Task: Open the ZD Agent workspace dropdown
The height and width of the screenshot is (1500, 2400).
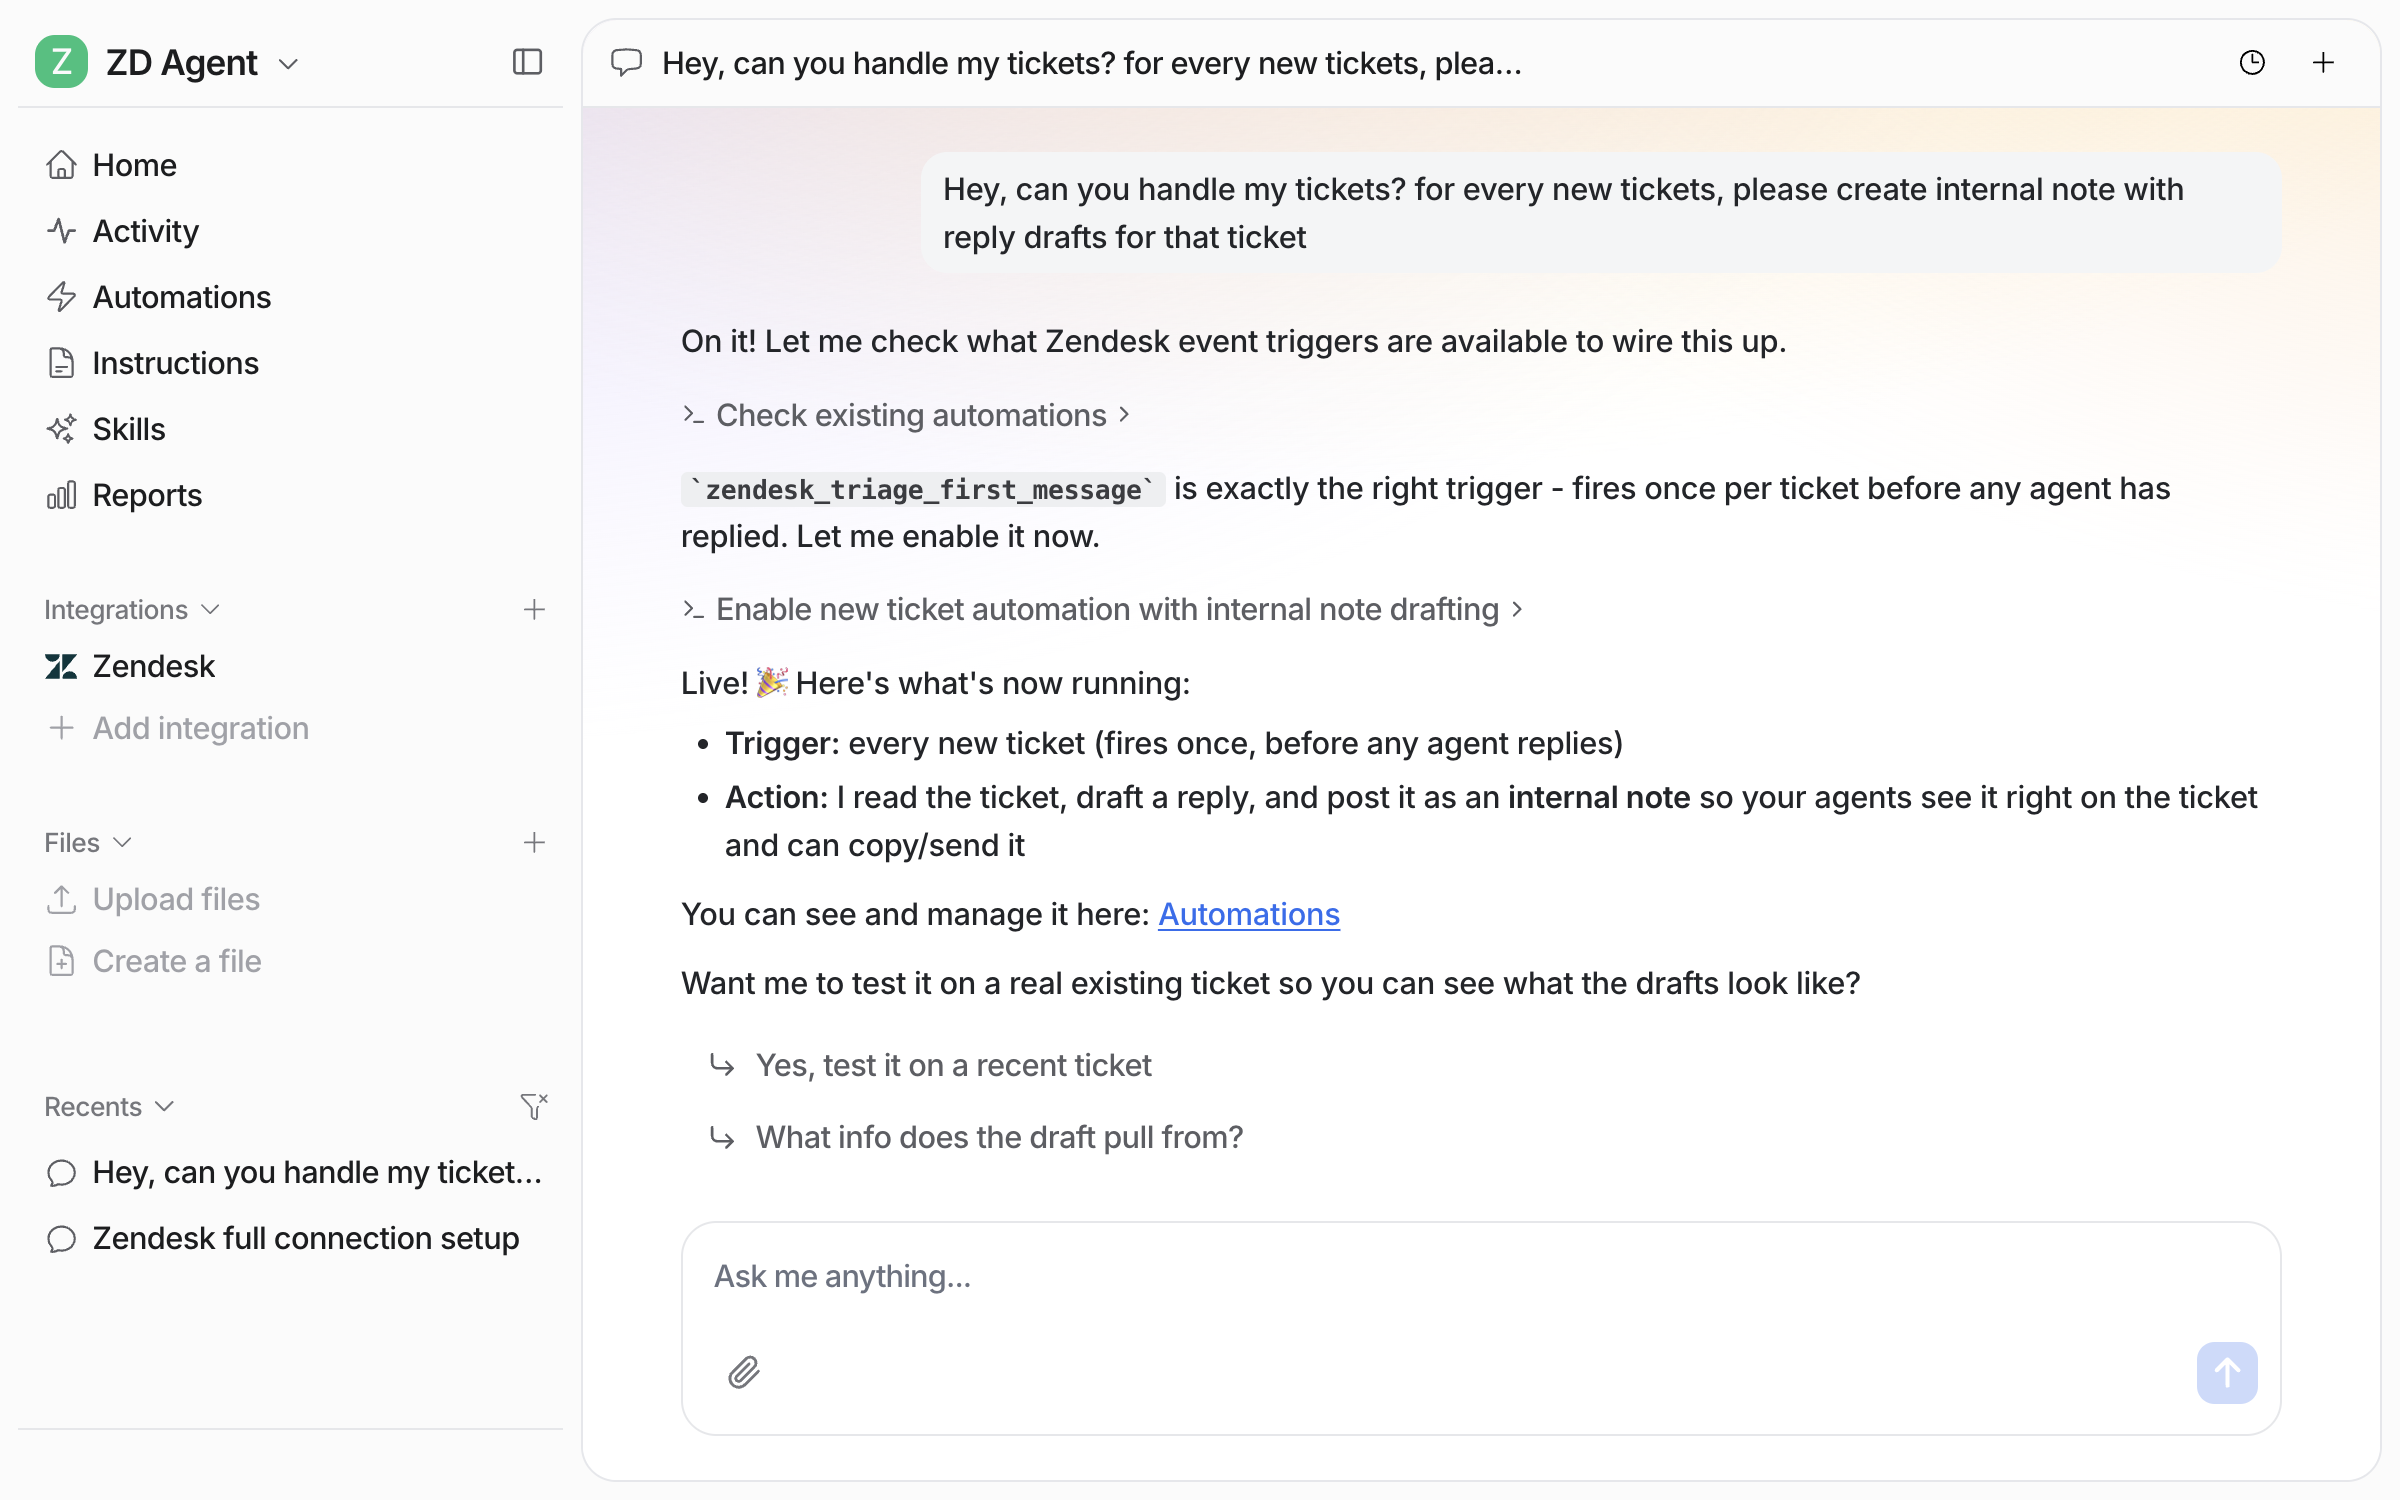Action: pos(289,64)
